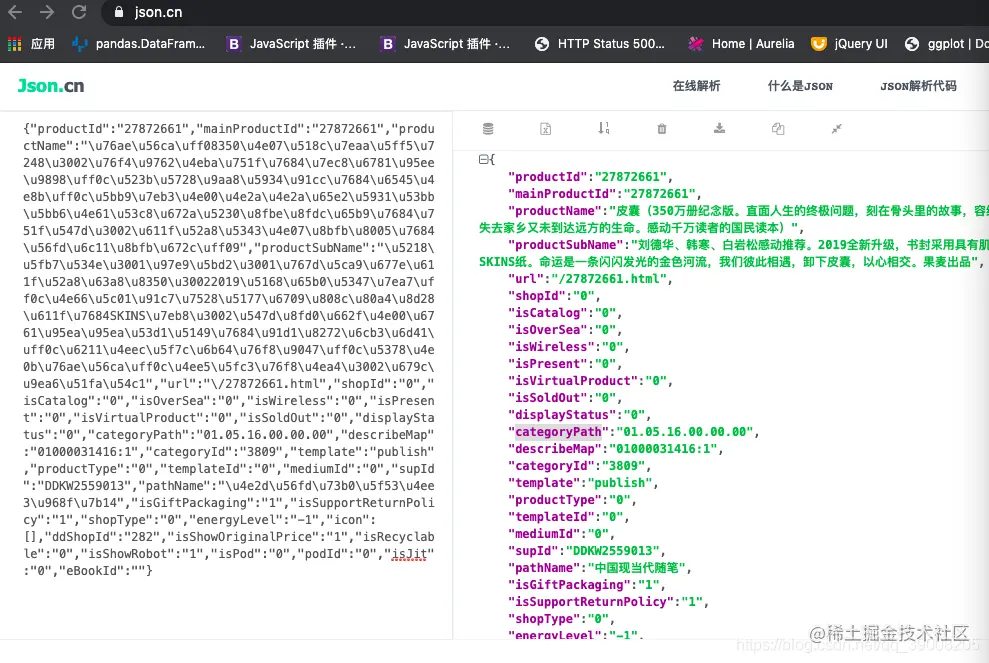Reload the json.cn page
This screenshot has height=663, width=989.
pos(79,12)
